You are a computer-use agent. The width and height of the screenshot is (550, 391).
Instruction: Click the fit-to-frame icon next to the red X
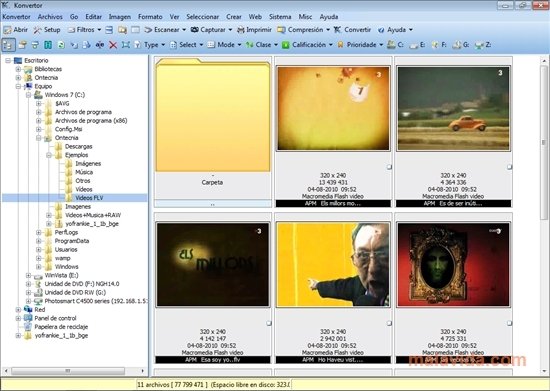click(126, 45)
